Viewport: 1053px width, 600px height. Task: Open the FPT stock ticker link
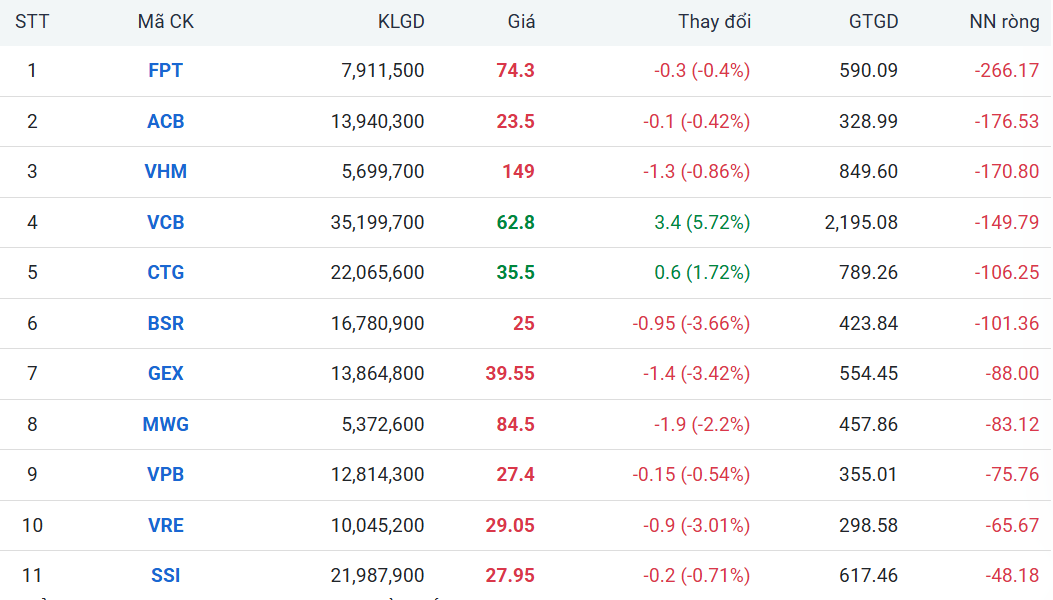[x=165, y=71]
